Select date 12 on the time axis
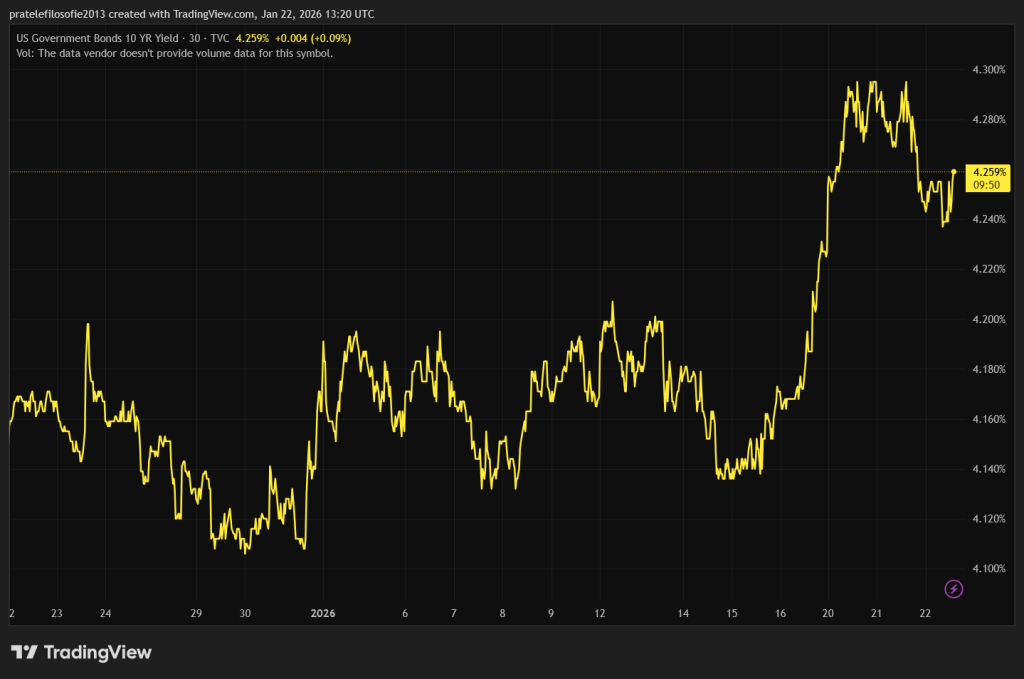This screenshot has width=1024, height=679. click(x=599, y=613)
